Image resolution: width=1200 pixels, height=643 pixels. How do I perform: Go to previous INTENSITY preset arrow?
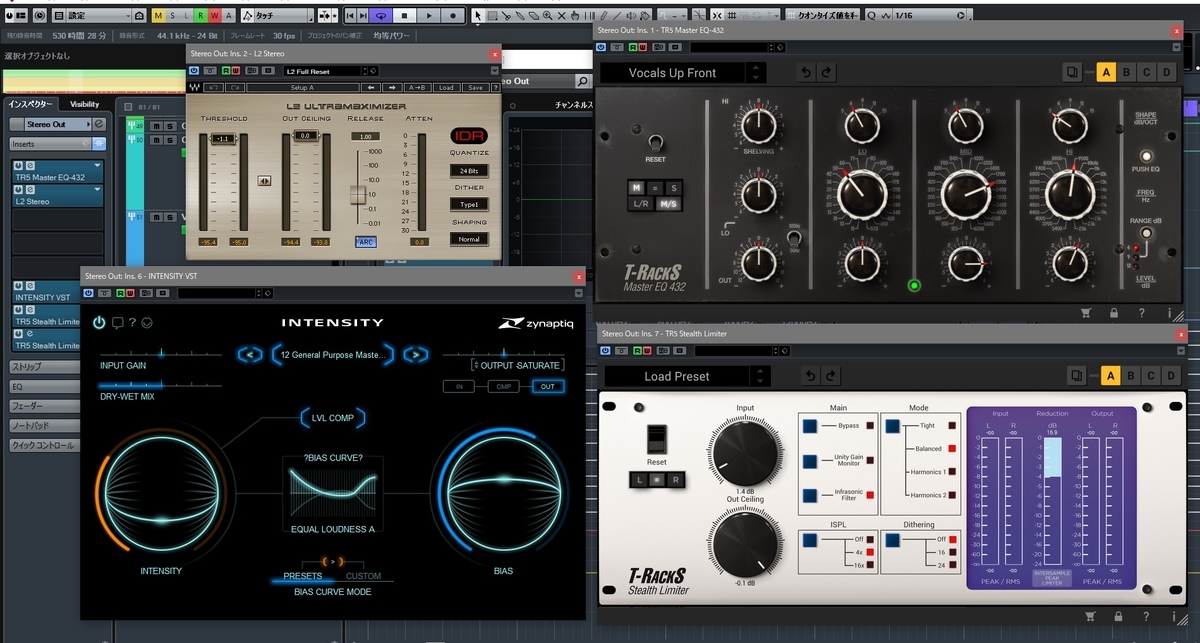[252, 354]
